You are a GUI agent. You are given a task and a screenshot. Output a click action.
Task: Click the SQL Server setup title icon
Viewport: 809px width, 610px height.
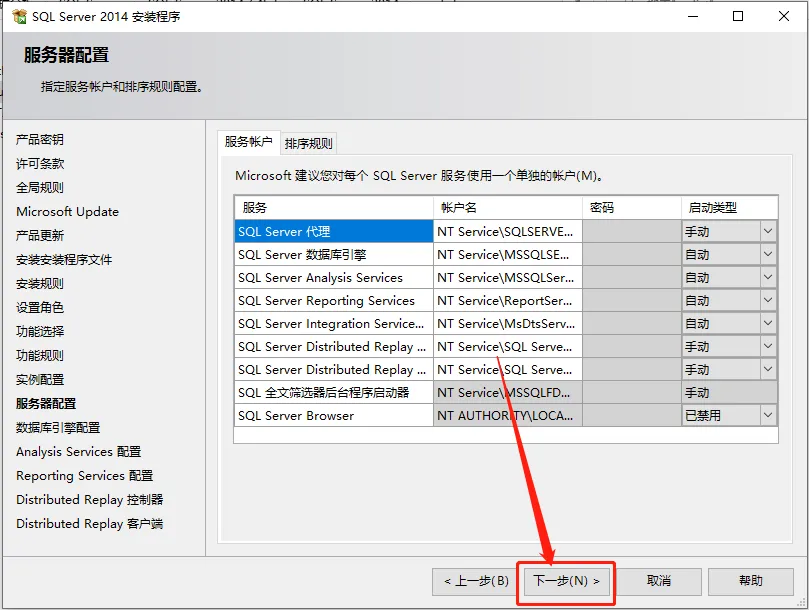click(x=19, y=17)
